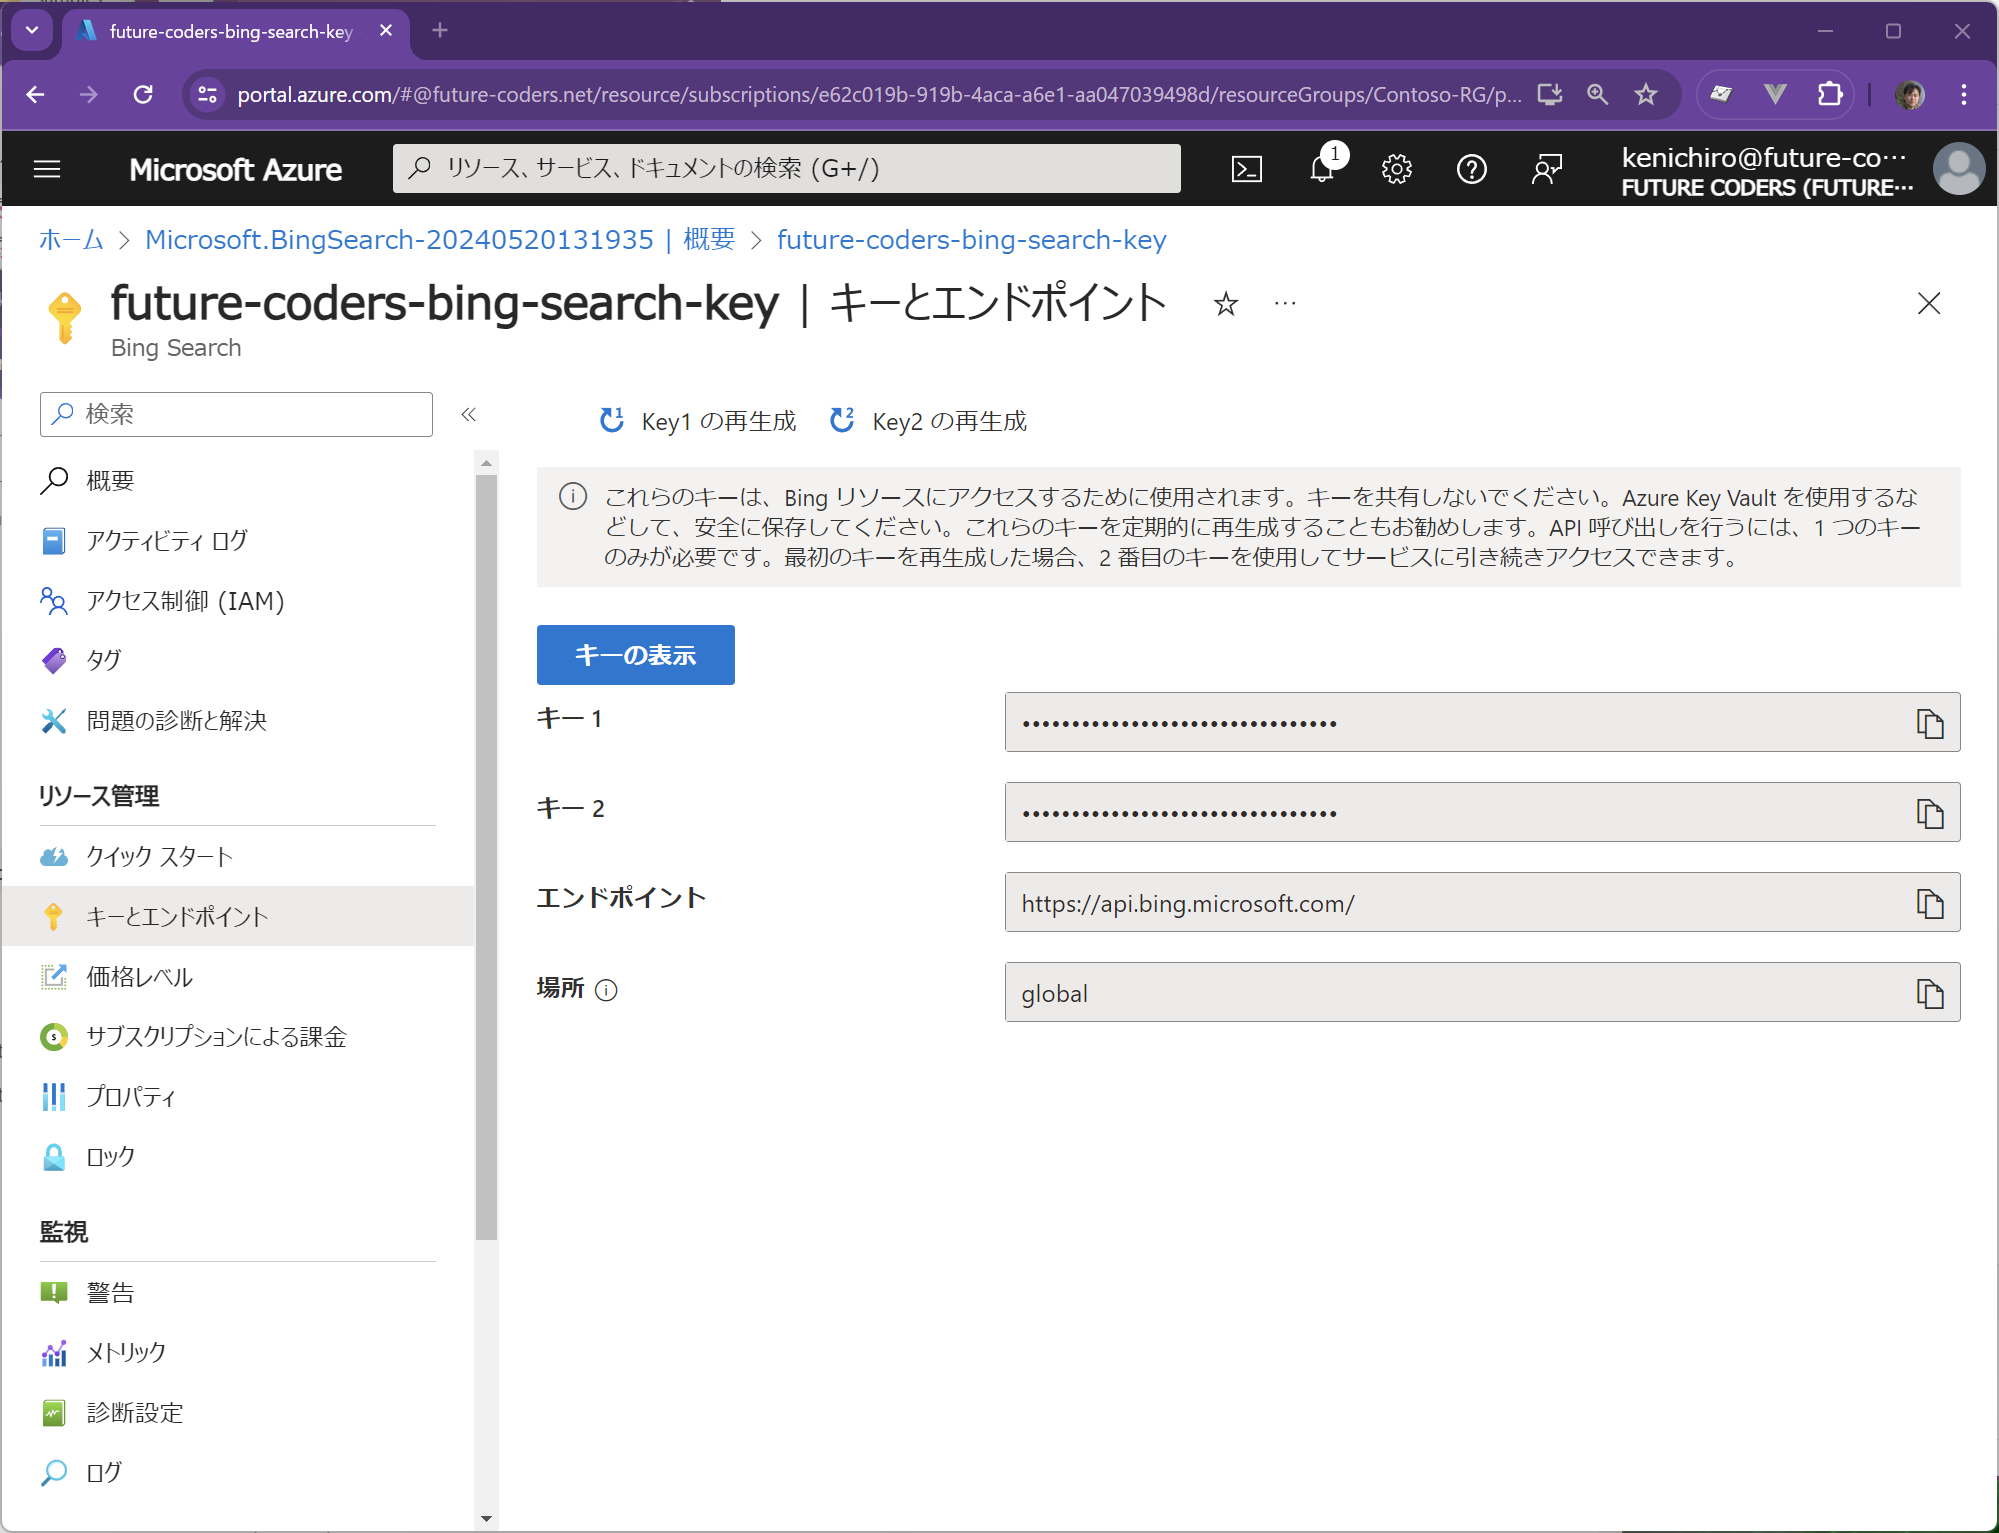This screenshot has width=1999, height=1533.
Task: Open the browser tab search chevron
Action: tap(31, 30)
